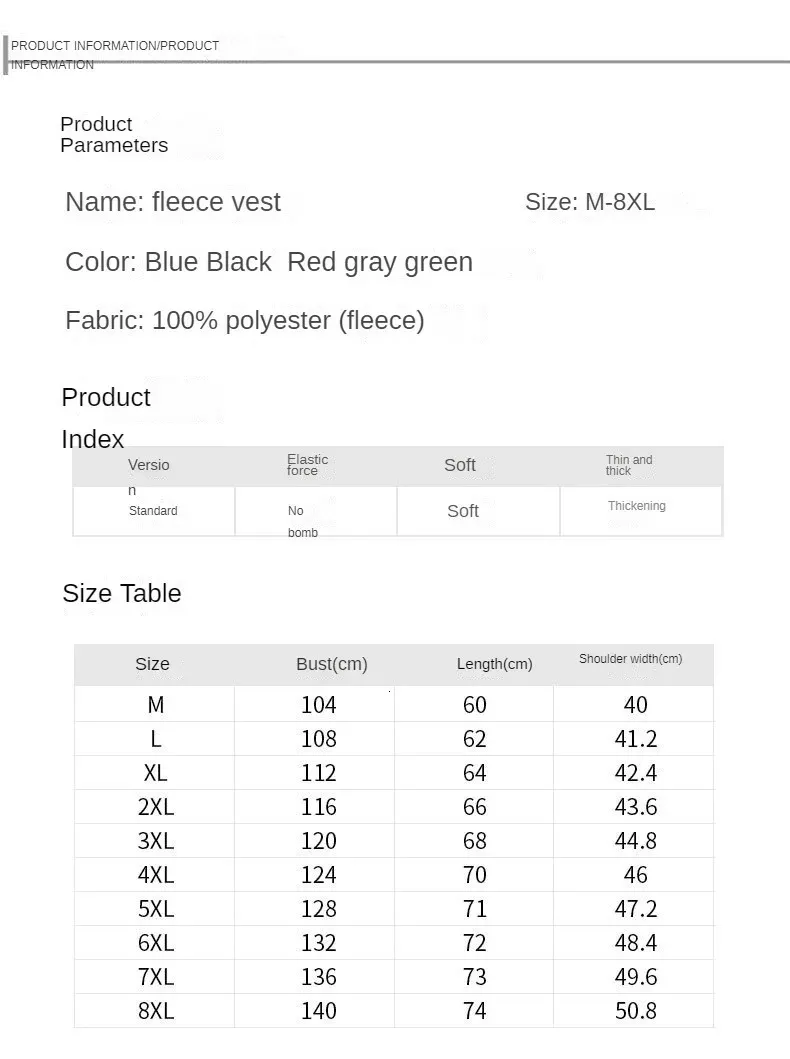The width and height of the screenshot is (790, 1059).
Task: Click the Size: M-8XL text
Action: [590, 202]
